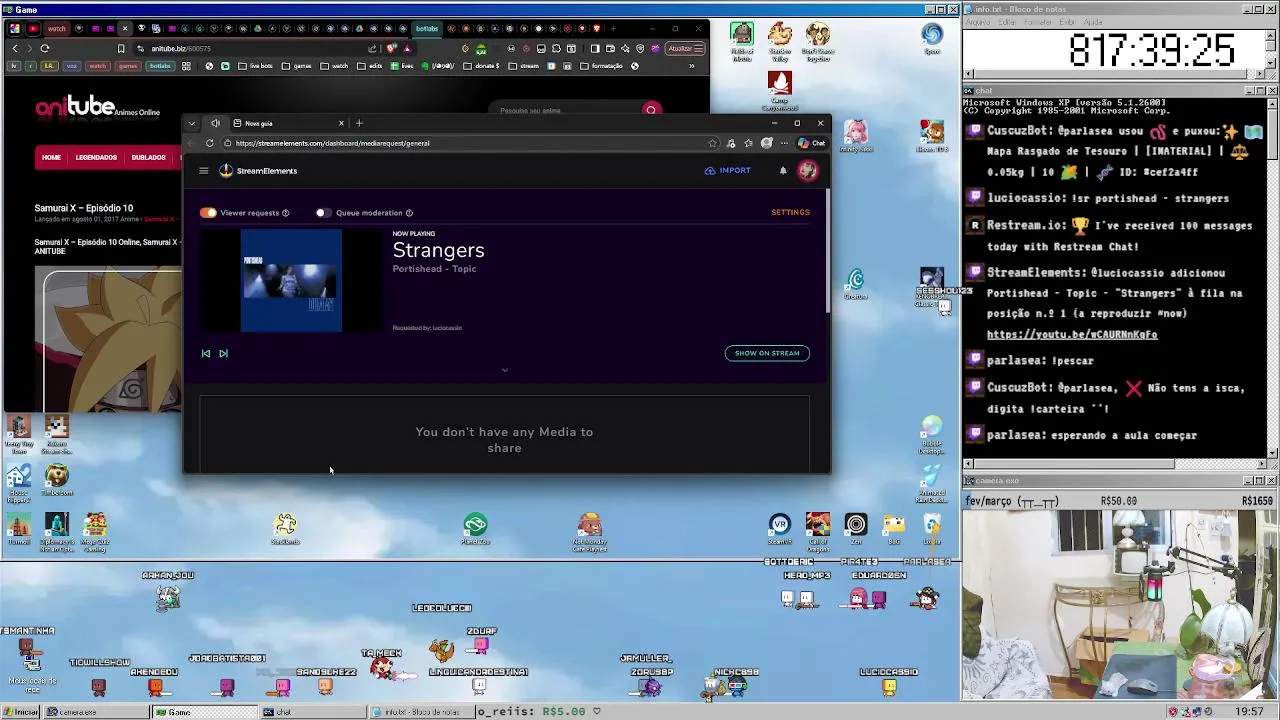Open Camp Canyonwood desktop icon
Viewport: 1280px width, 720px height.
click(x=780, y=91)
